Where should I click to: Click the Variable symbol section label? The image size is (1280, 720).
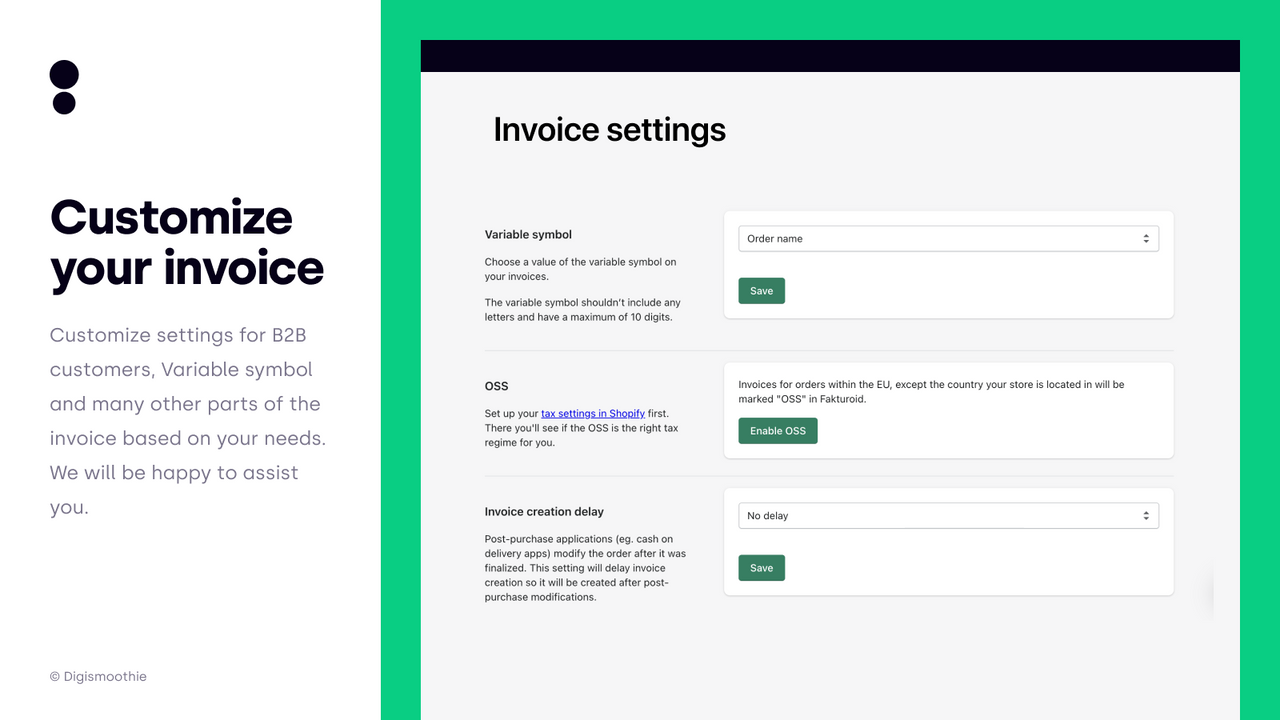528,235
